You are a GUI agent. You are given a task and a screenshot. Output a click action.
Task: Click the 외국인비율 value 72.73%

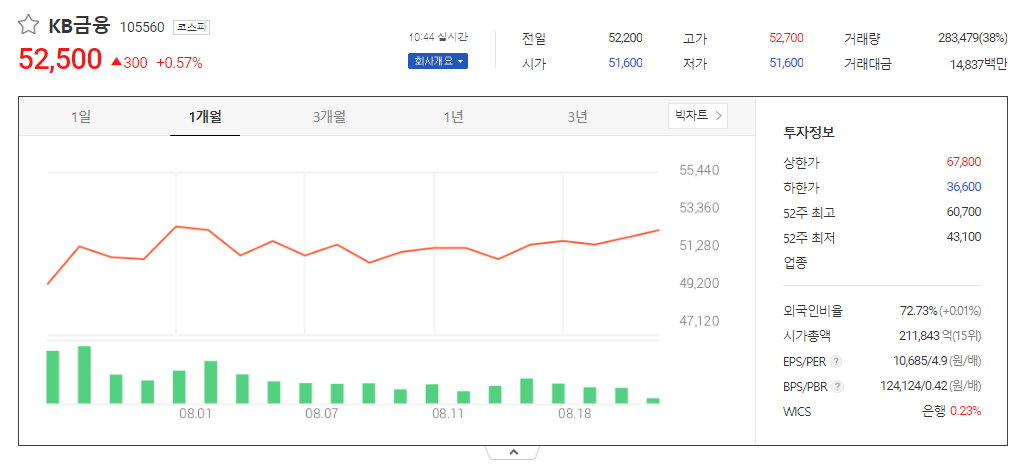coord(919,310)
